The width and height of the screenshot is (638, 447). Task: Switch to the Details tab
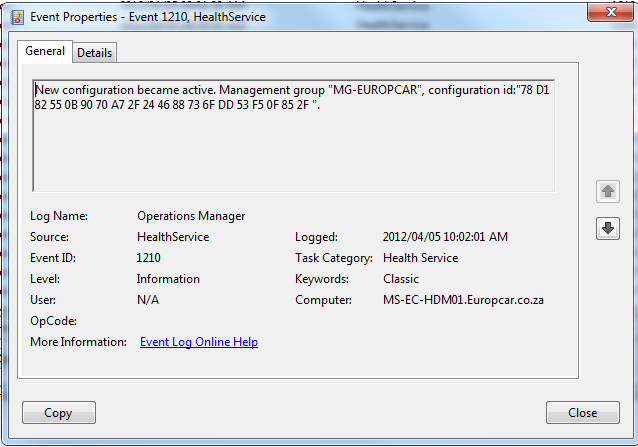(95, 53)
